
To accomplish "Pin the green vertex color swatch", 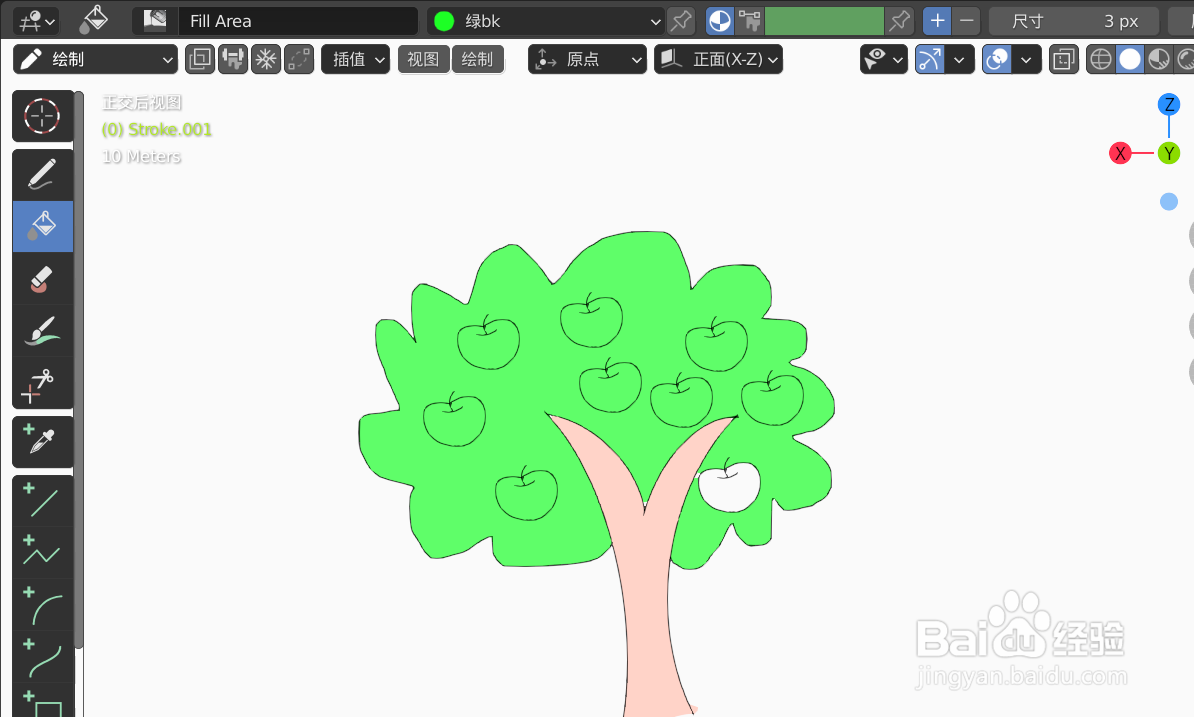I will (x=899, y=21).
